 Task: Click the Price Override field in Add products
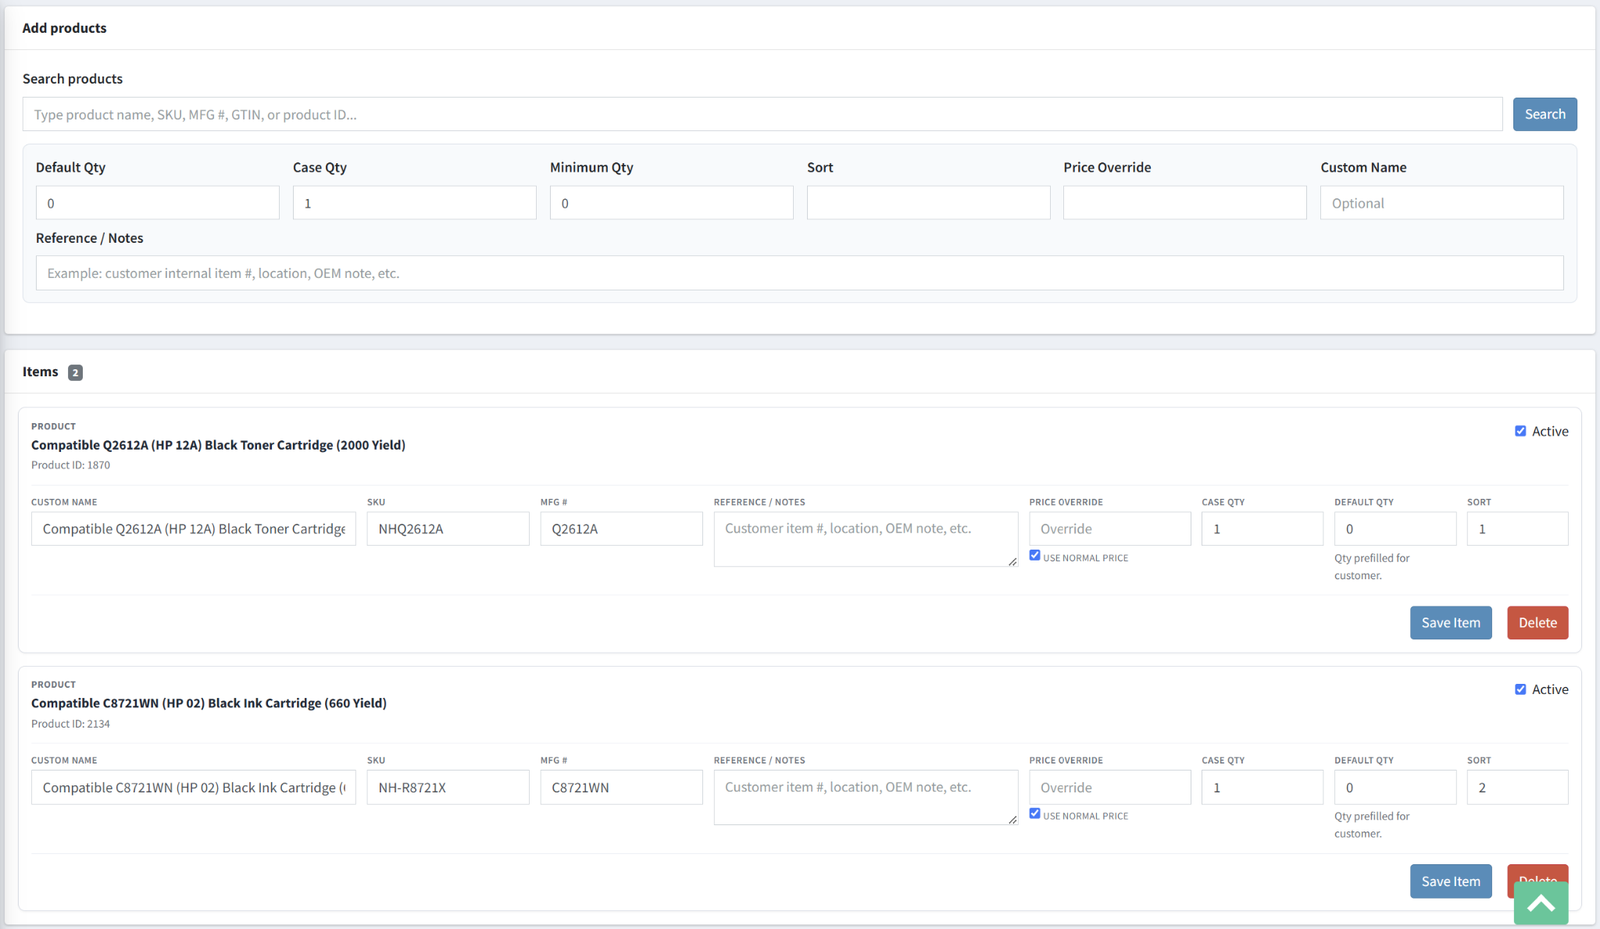[1185, 203]
